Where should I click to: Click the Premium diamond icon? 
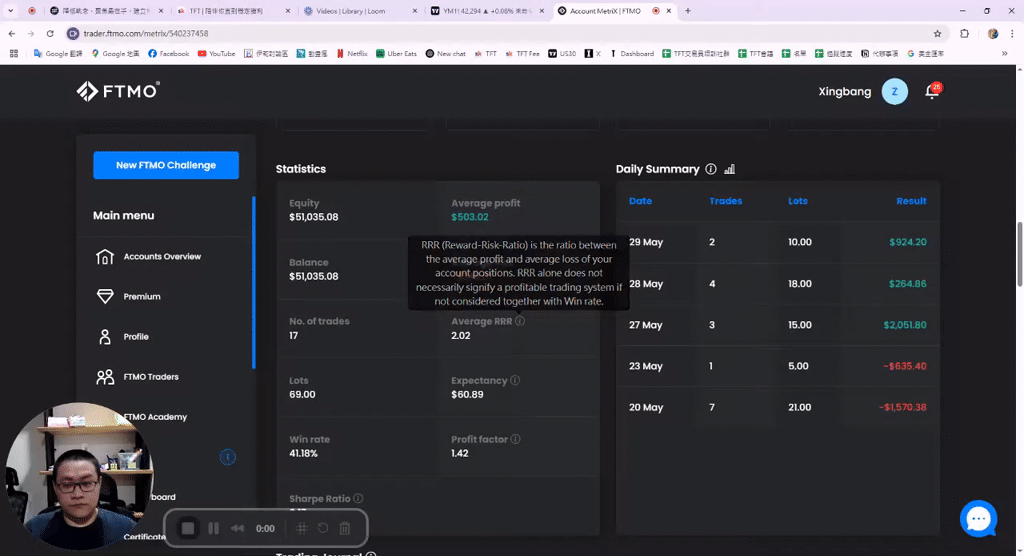tap(104, 297)
